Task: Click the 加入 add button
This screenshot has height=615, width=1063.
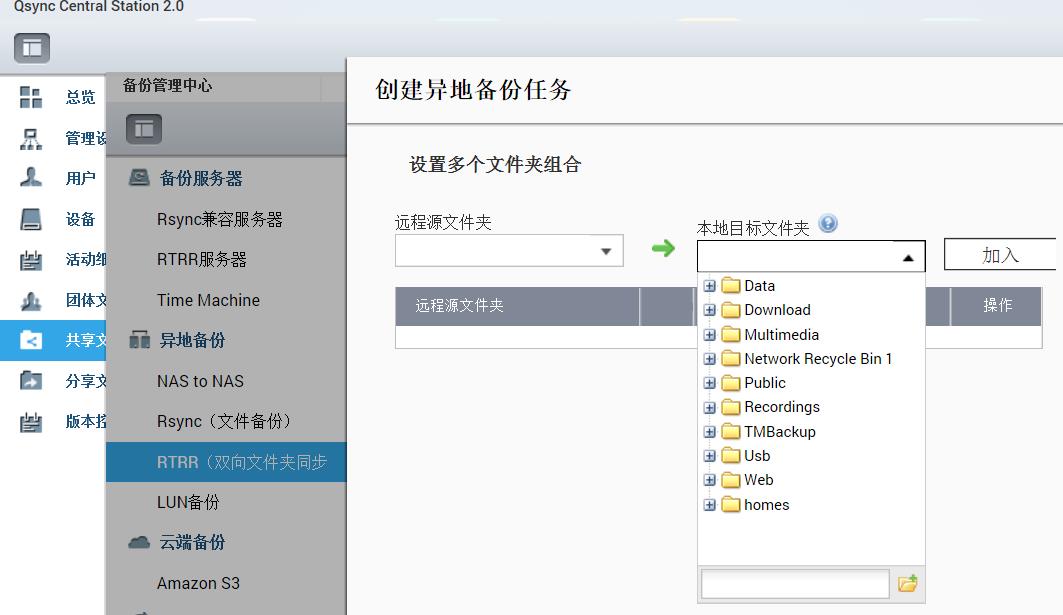Action: tap(999, 255)
